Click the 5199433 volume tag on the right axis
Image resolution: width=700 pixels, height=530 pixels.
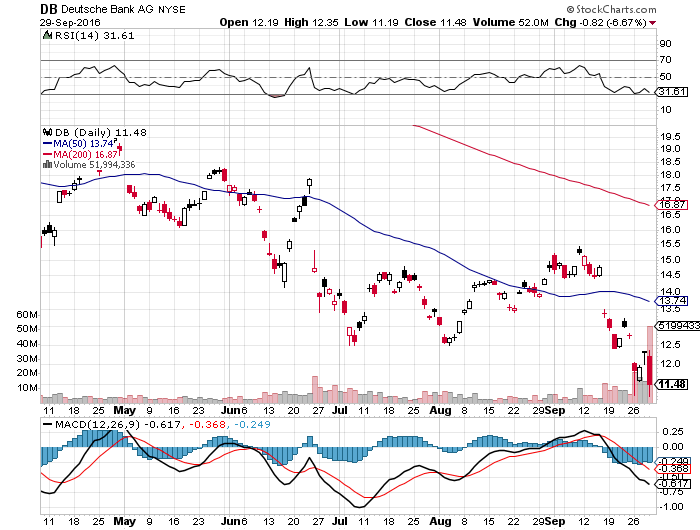pos(678,326)
